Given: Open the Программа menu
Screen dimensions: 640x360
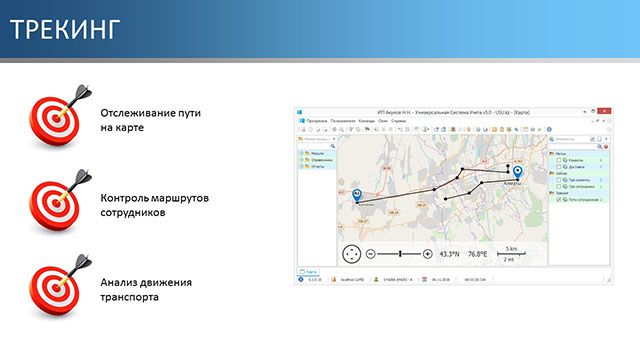Looking at the screenshot, I should click(x=317, y=121).
